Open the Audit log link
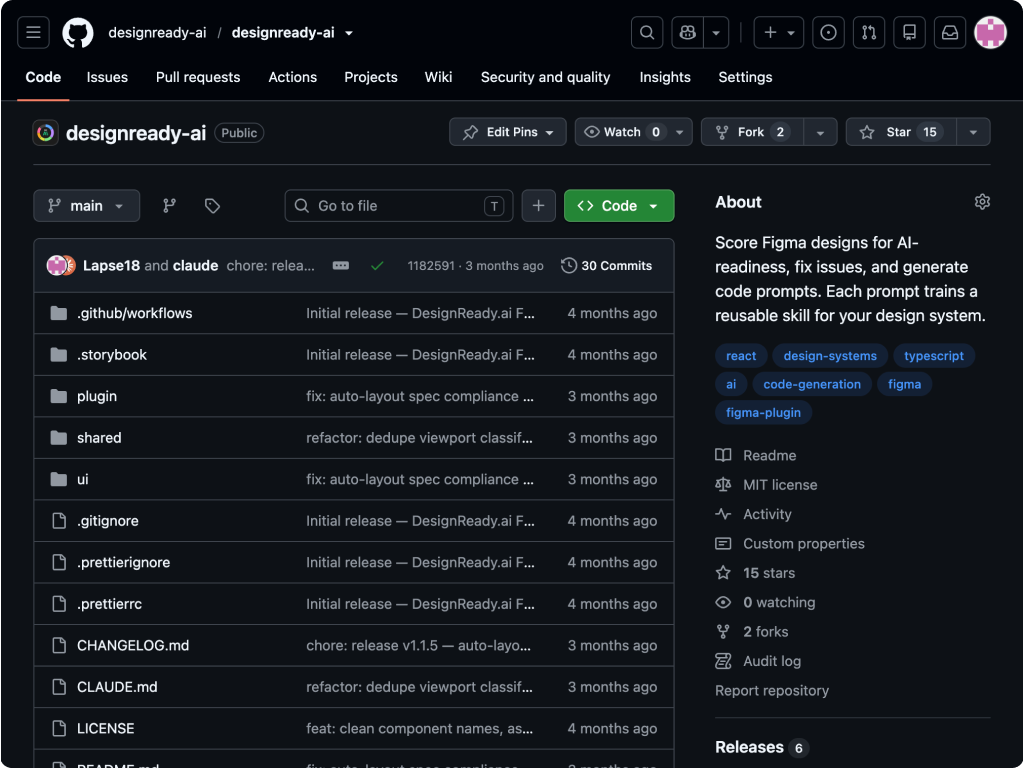Image resolution: width=1024 pixels, height=768 pixels. point(772,661)
